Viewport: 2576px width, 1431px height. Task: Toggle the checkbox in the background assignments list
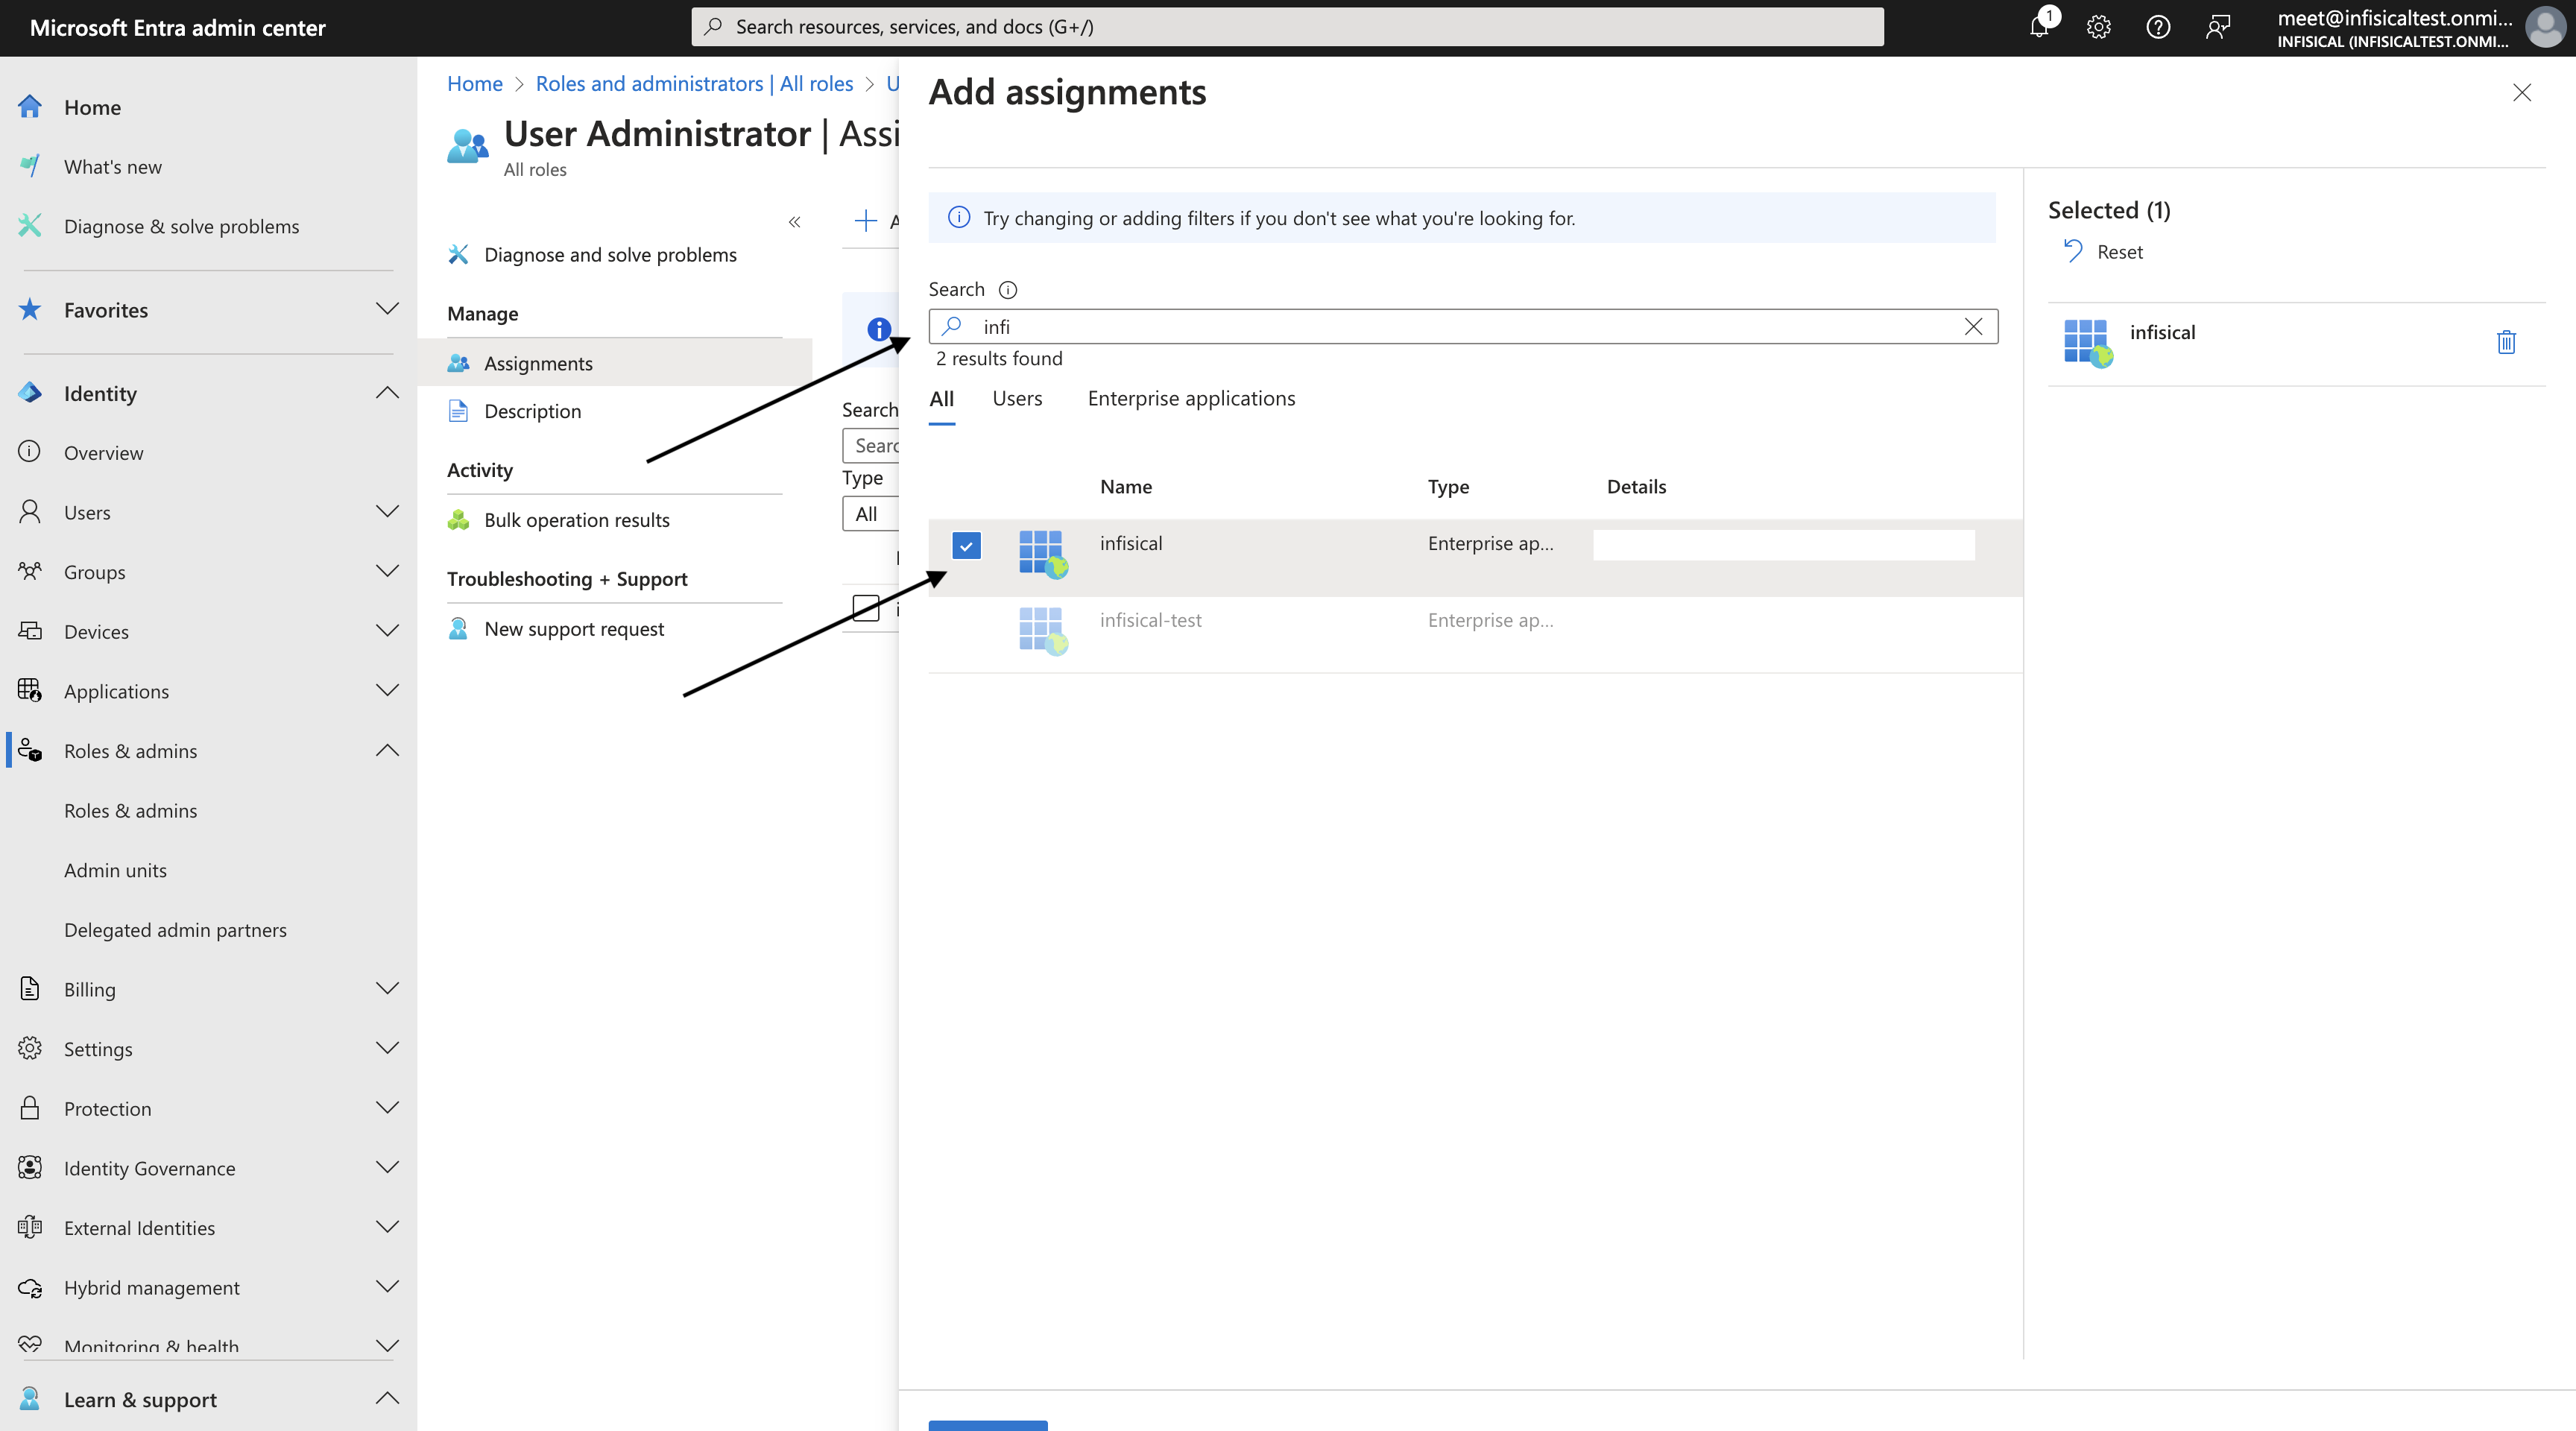pyautogui.click(x=866, y=608)
